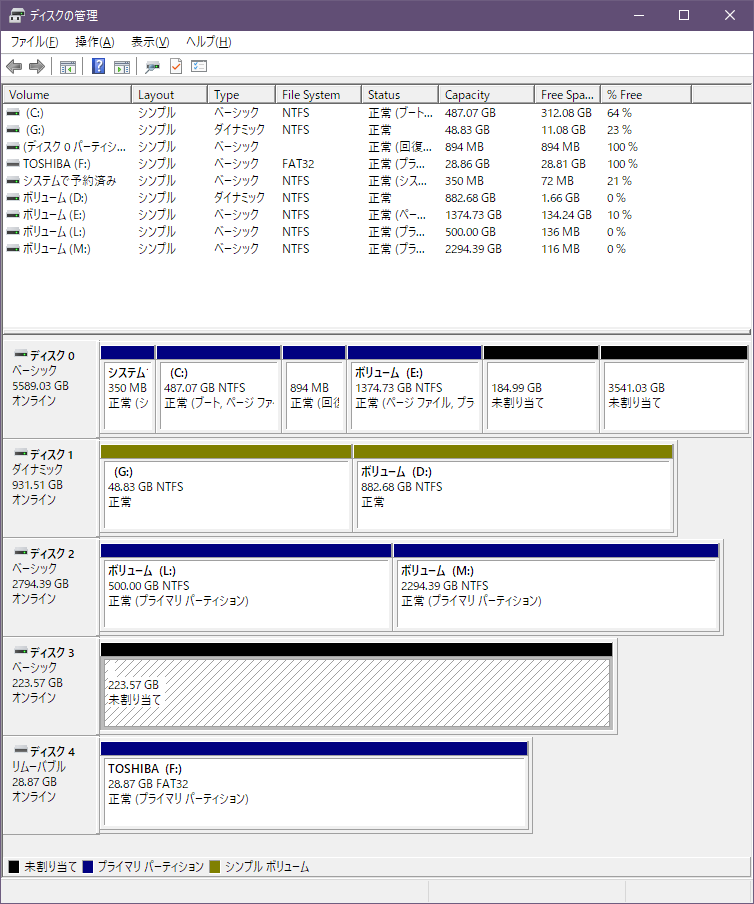Sort by the File System column header
The image size is (754, 904).
click(x=319, y=95)
